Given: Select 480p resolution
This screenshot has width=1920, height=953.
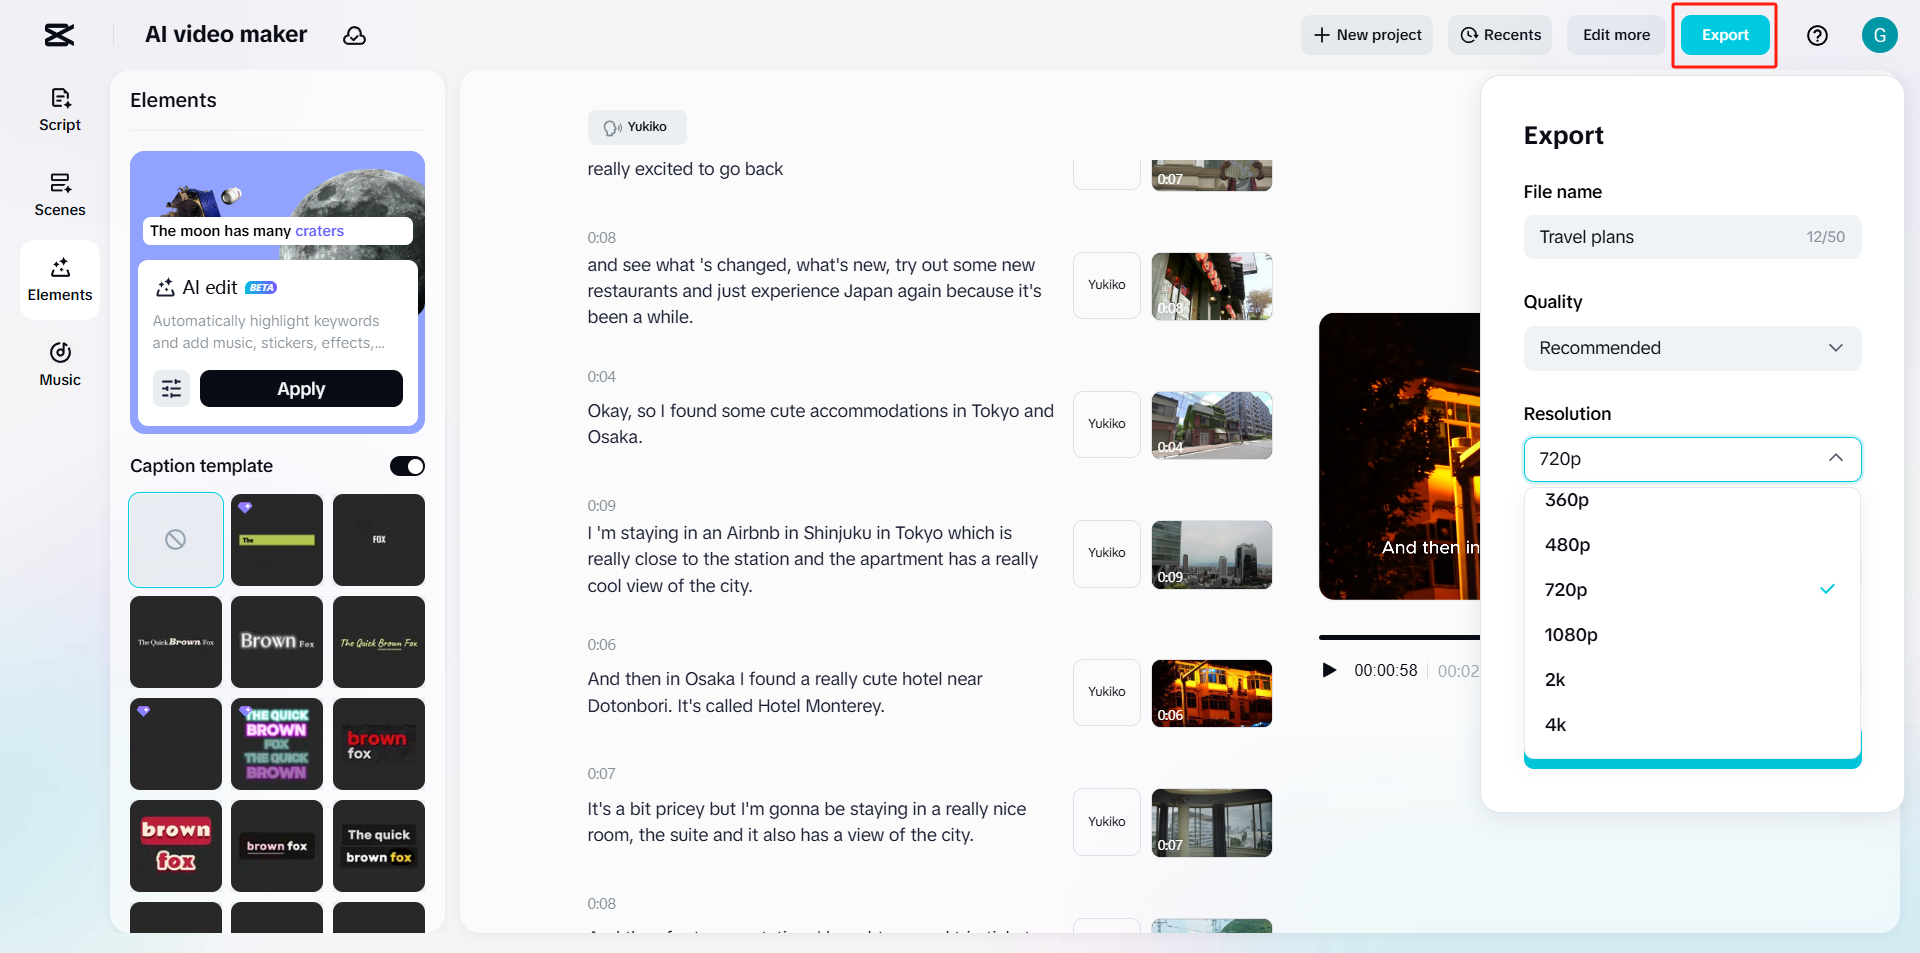Looking at the screenshot, I should (x=1692, y=545).
